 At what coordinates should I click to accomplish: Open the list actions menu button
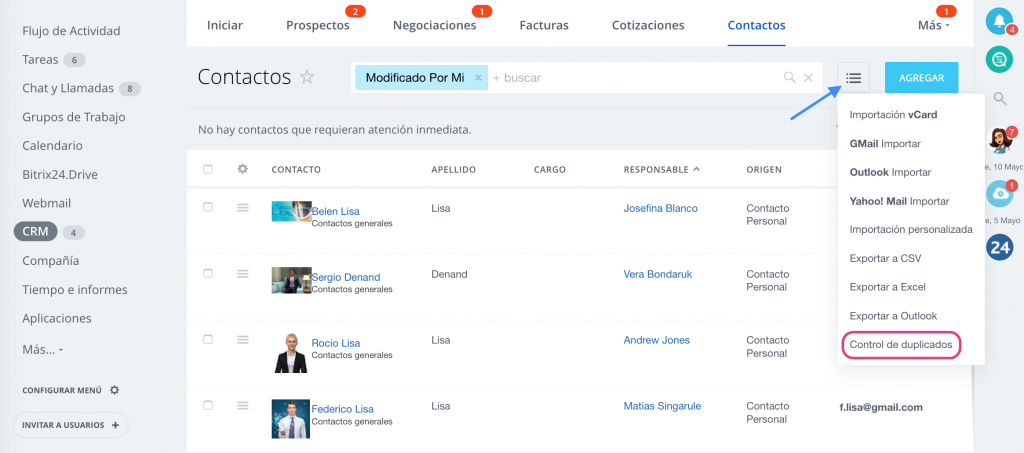pyautogui.click(x=854, y=78)
